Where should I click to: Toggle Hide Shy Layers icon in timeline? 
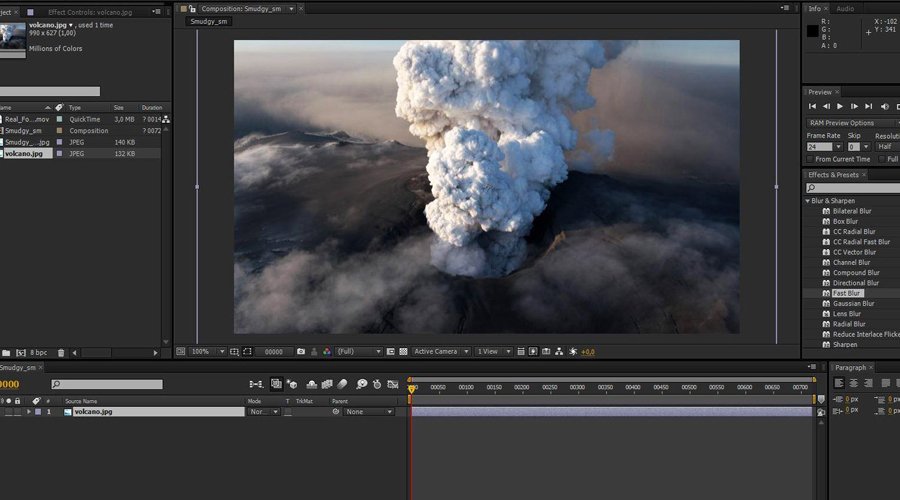[312, 384]
